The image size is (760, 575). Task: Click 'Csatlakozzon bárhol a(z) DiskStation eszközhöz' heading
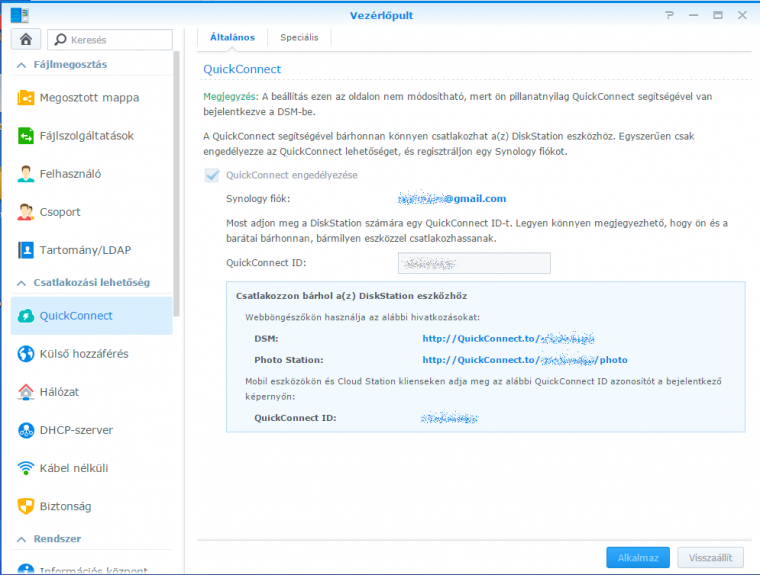351,296
